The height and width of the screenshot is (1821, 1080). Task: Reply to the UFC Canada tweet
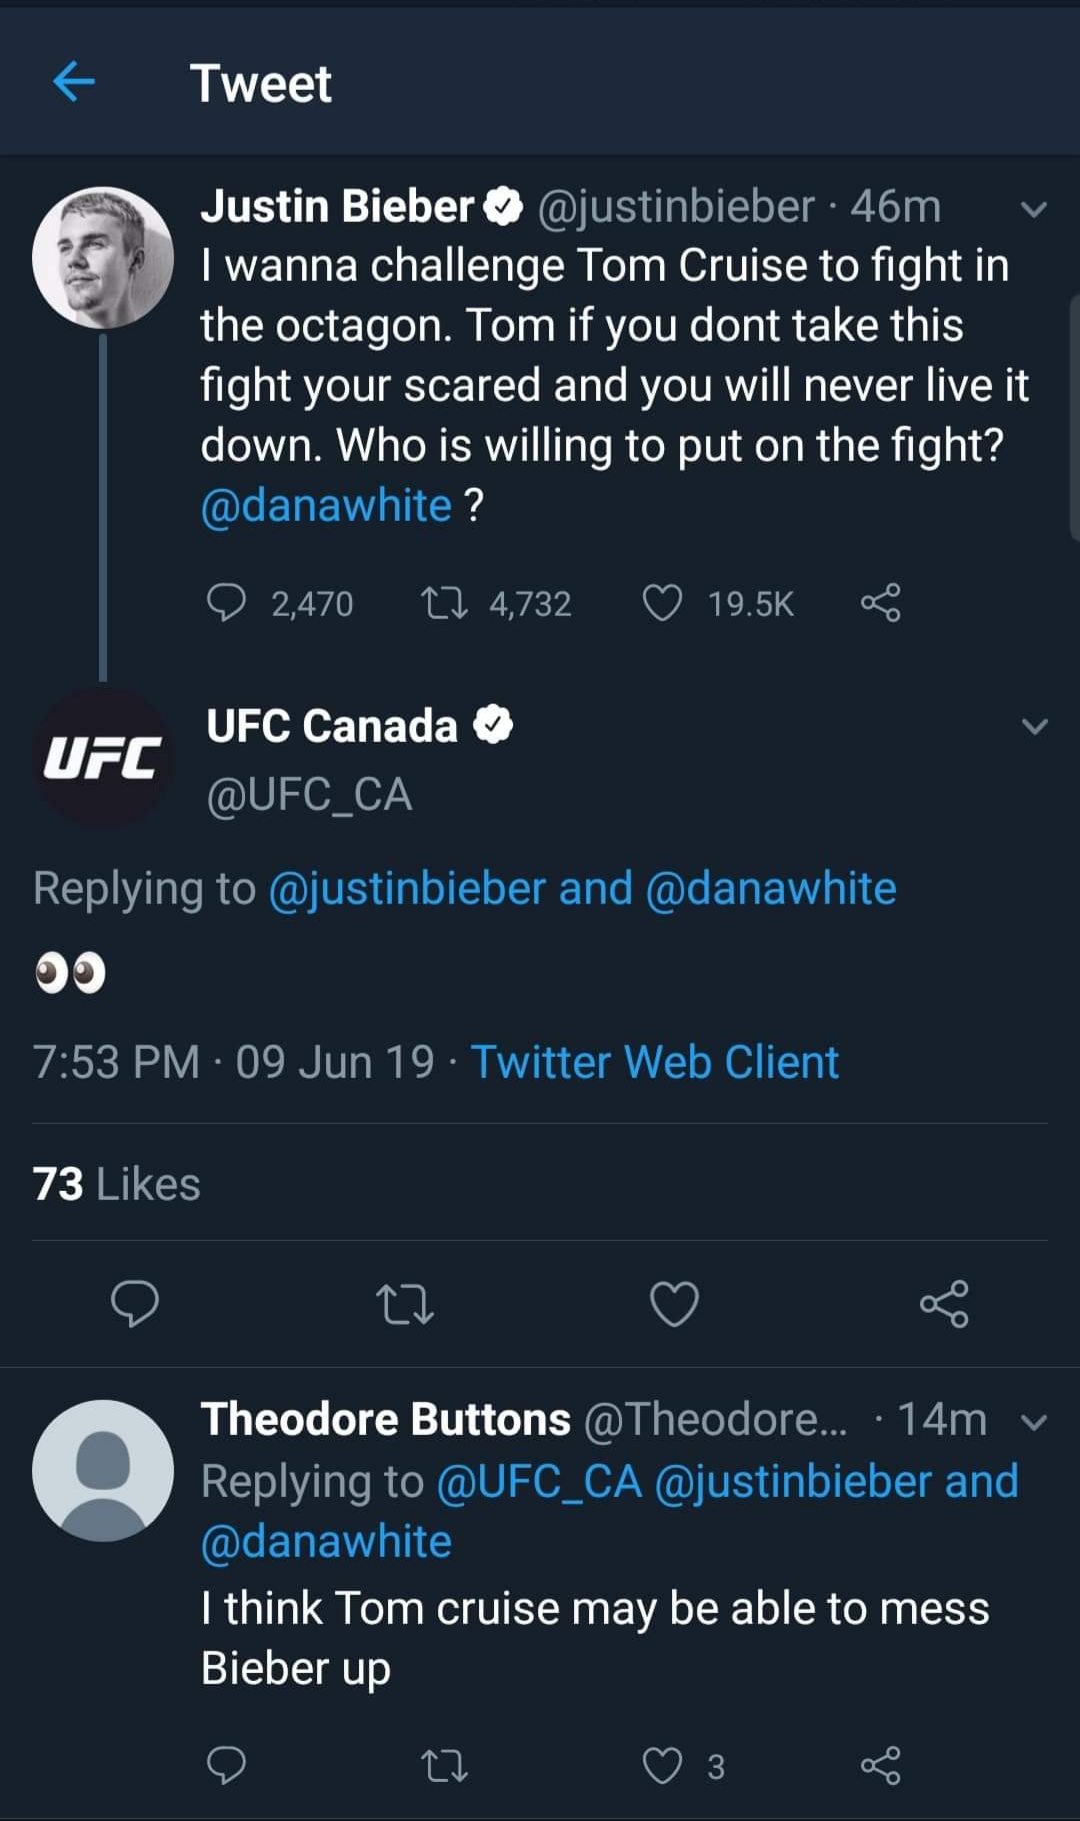click(134, 1303)
